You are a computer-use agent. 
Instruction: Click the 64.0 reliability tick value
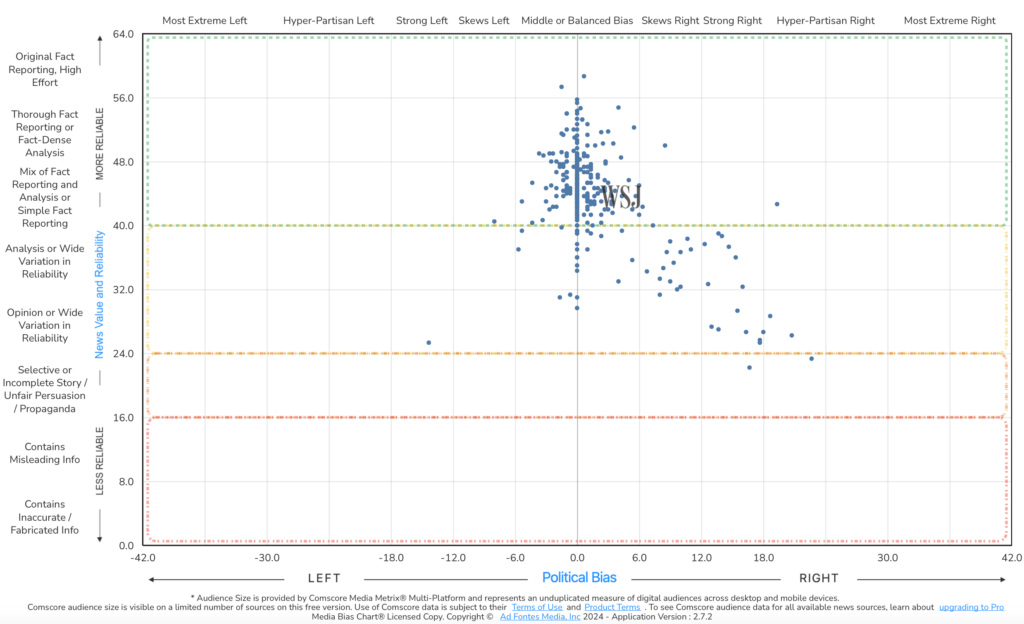[x=123, y=34]
